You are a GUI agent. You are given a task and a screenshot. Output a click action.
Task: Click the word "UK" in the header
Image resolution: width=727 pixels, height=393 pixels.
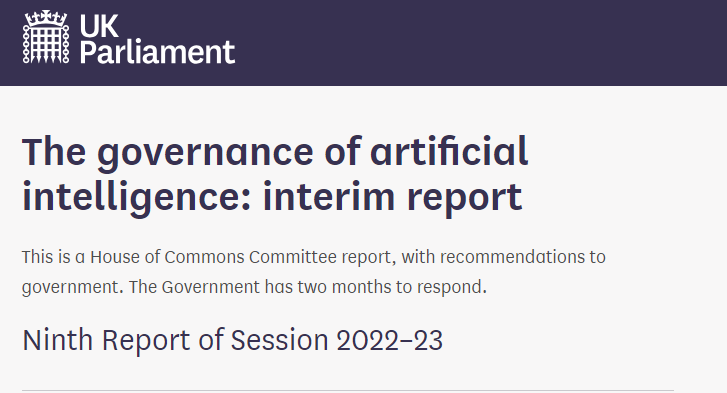tap(99, 26)
